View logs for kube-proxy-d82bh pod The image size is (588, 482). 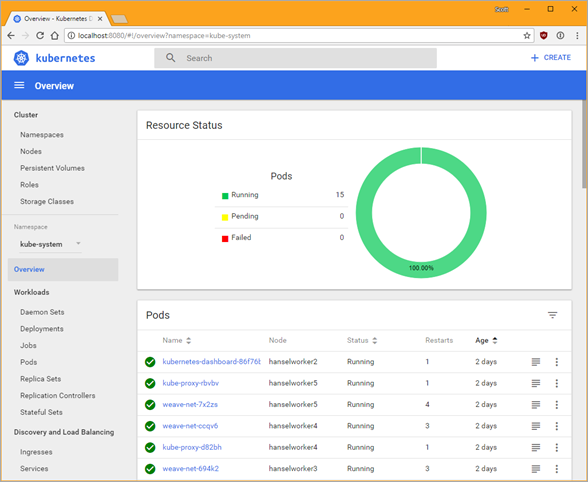(x=536, y=447)
